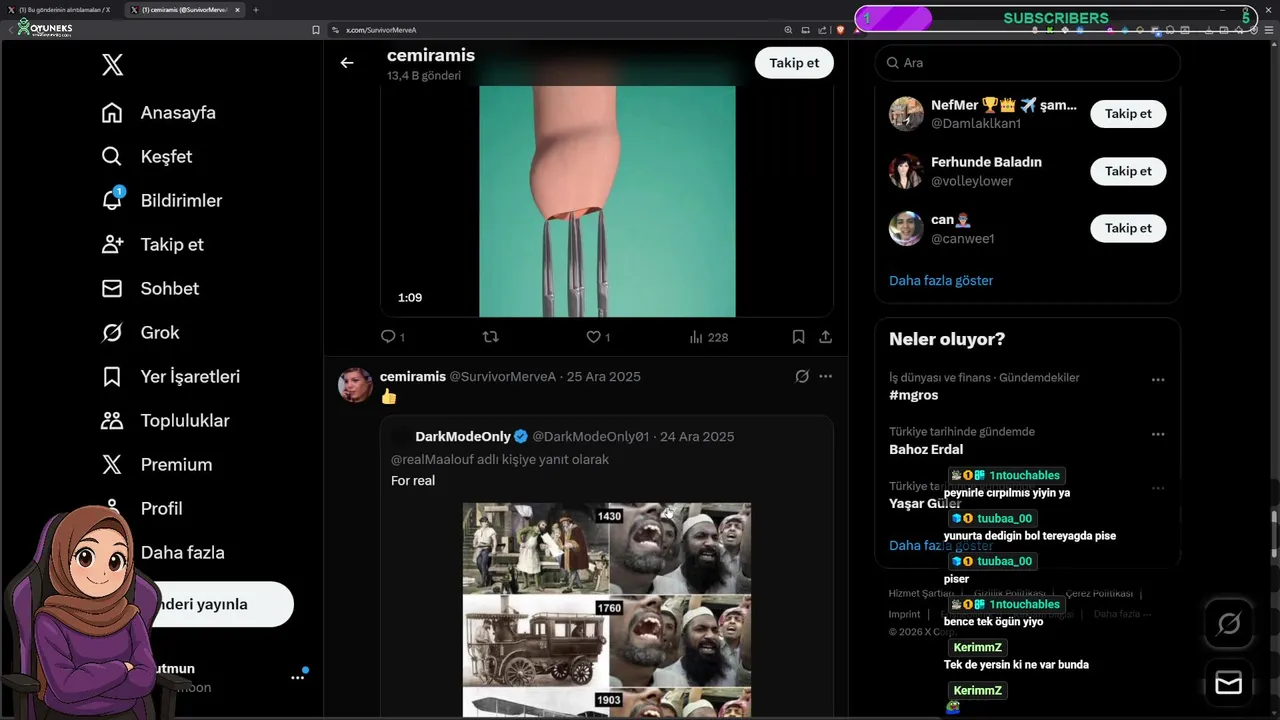The width and height of the screenshot is (1280, 720).
Task: Open more options on the cemiramis post
Action: click(825, 376)
